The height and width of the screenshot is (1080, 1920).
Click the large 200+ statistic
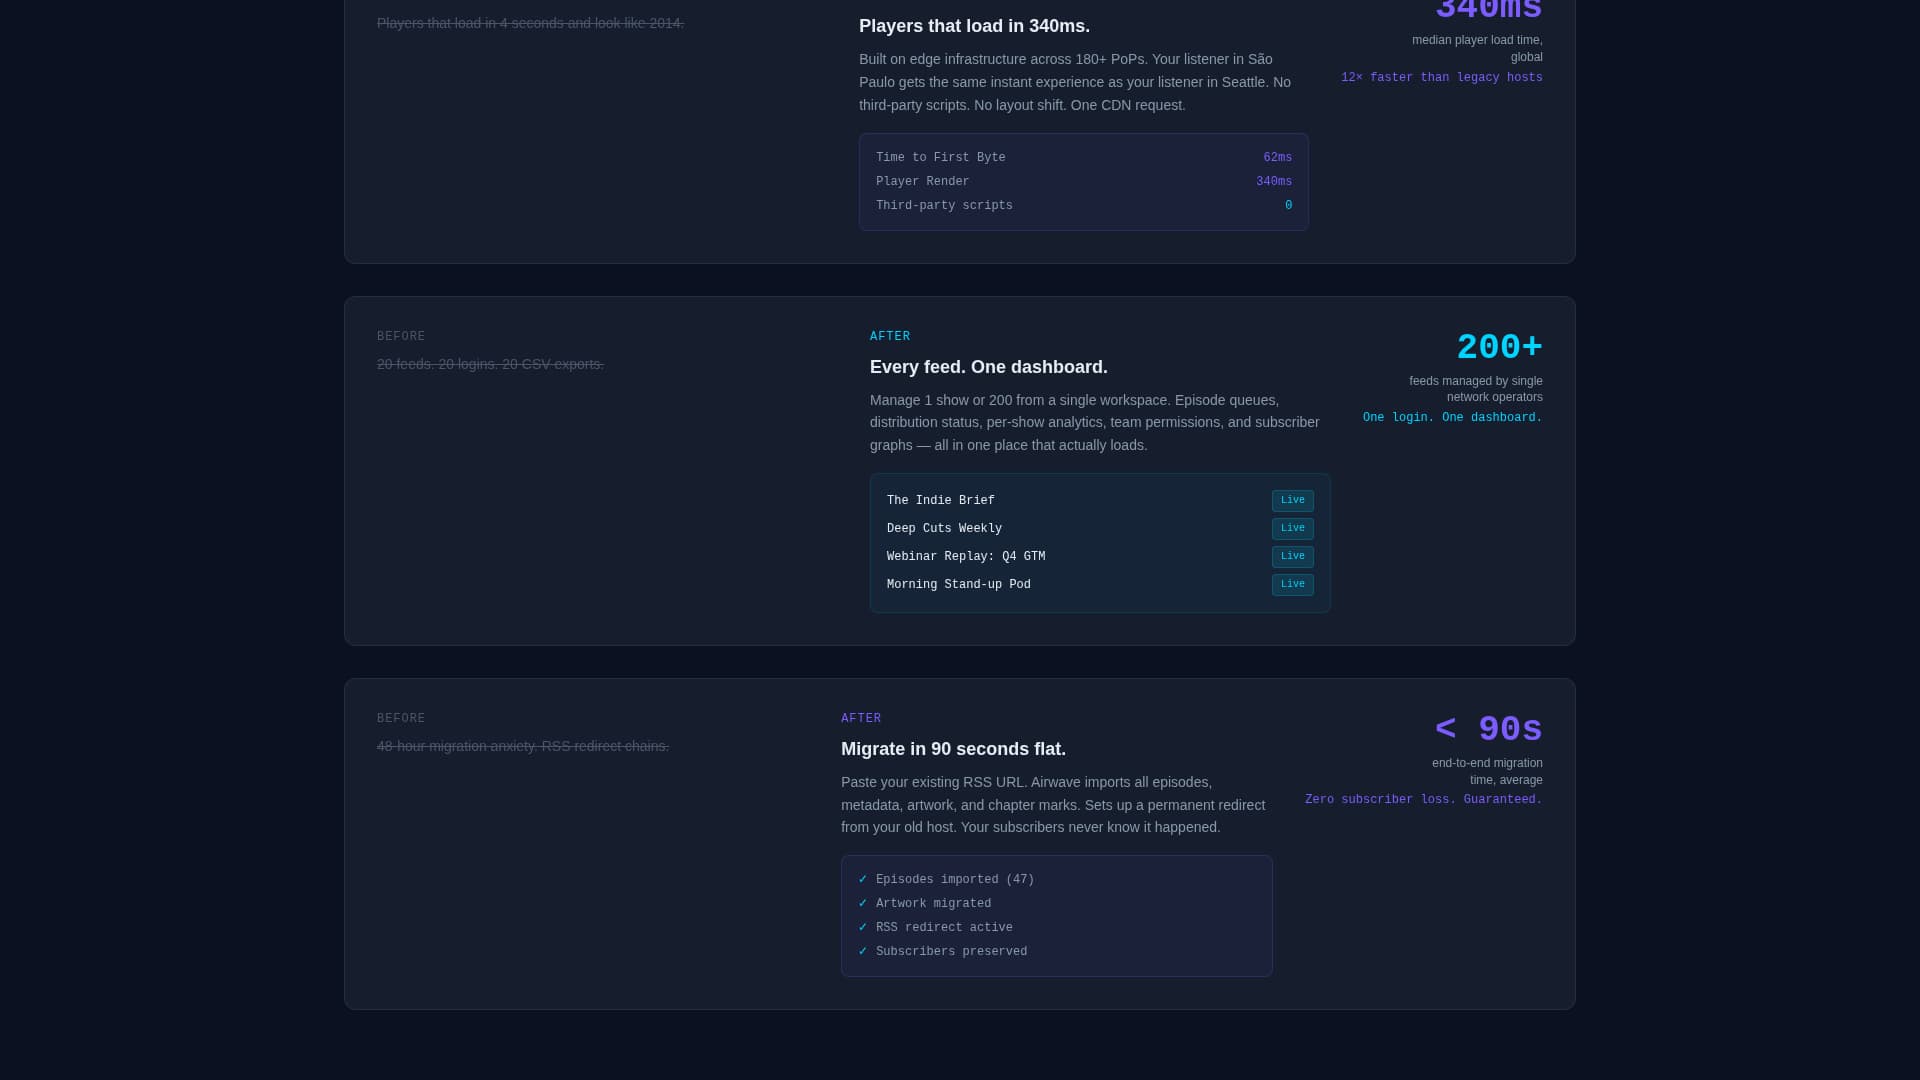(x=1498, y=347)
